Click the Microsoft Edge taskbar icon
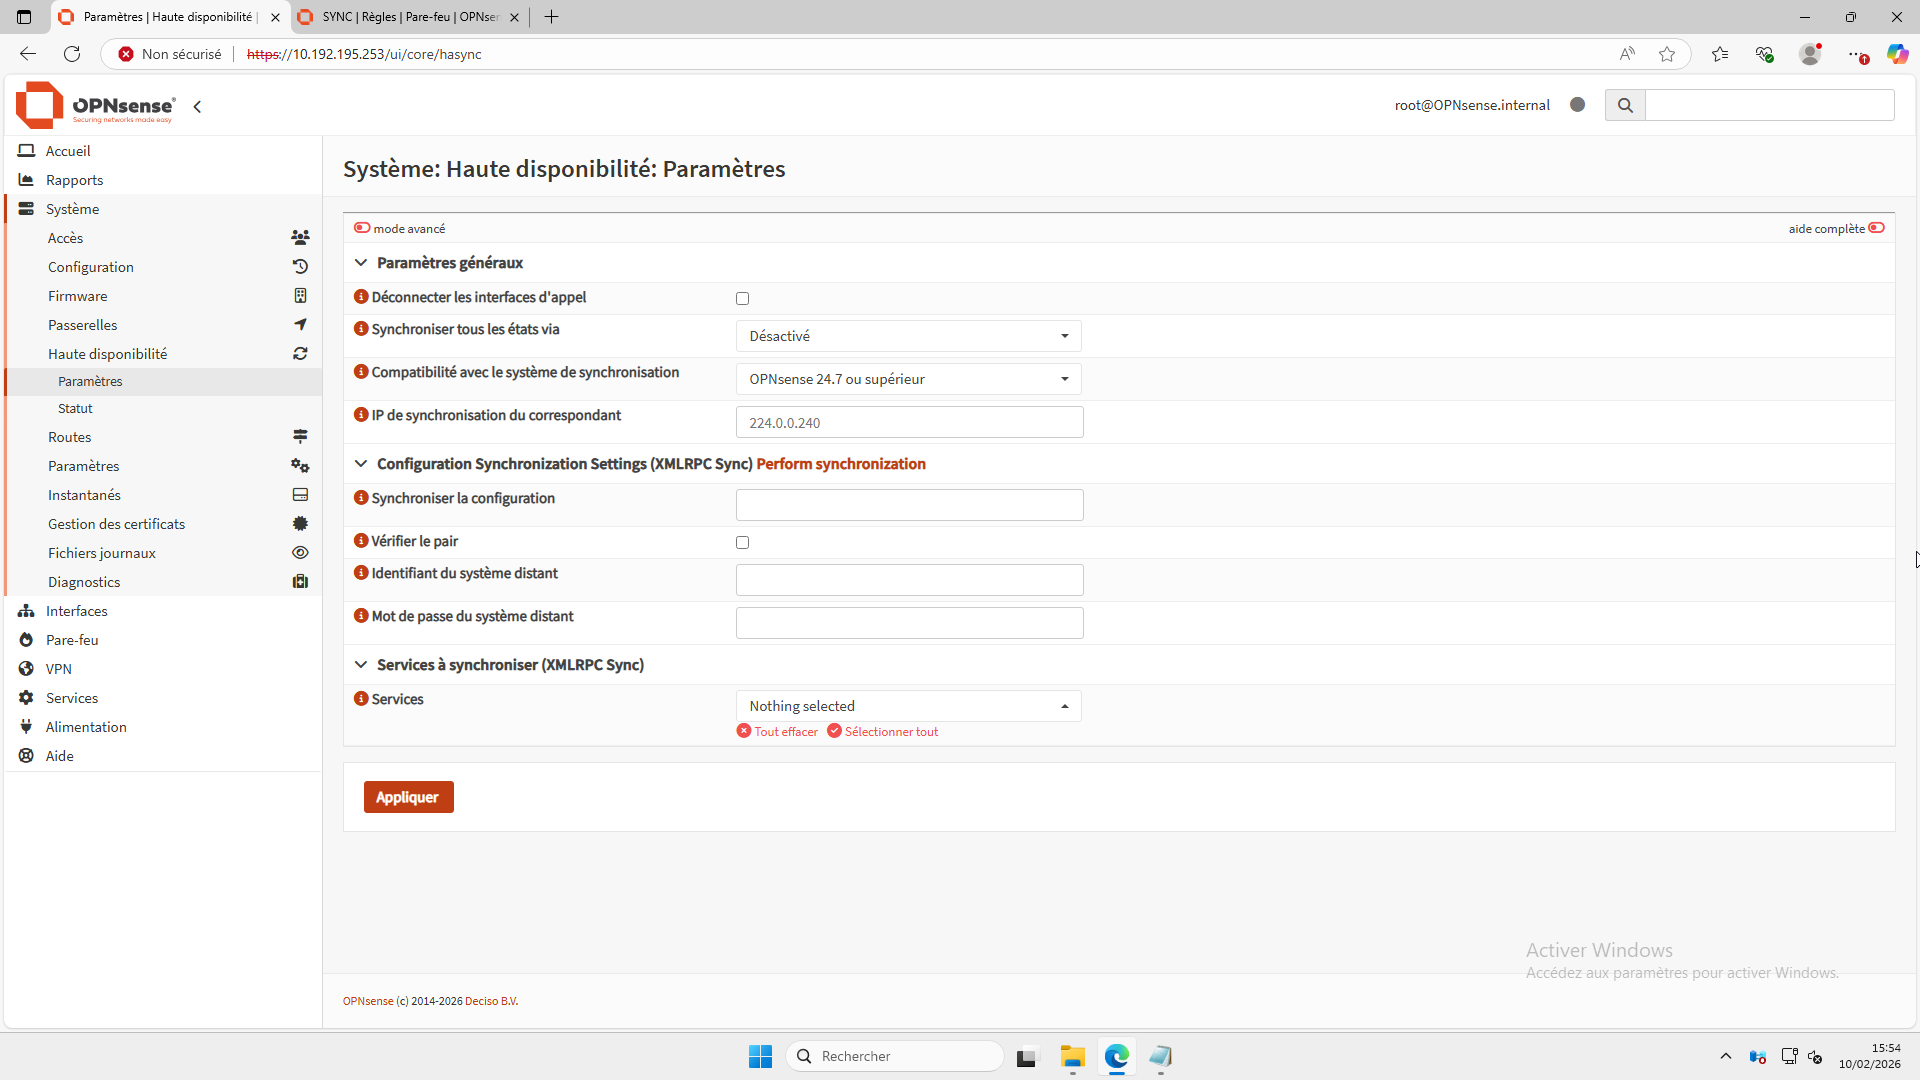 point(1116,1056)
